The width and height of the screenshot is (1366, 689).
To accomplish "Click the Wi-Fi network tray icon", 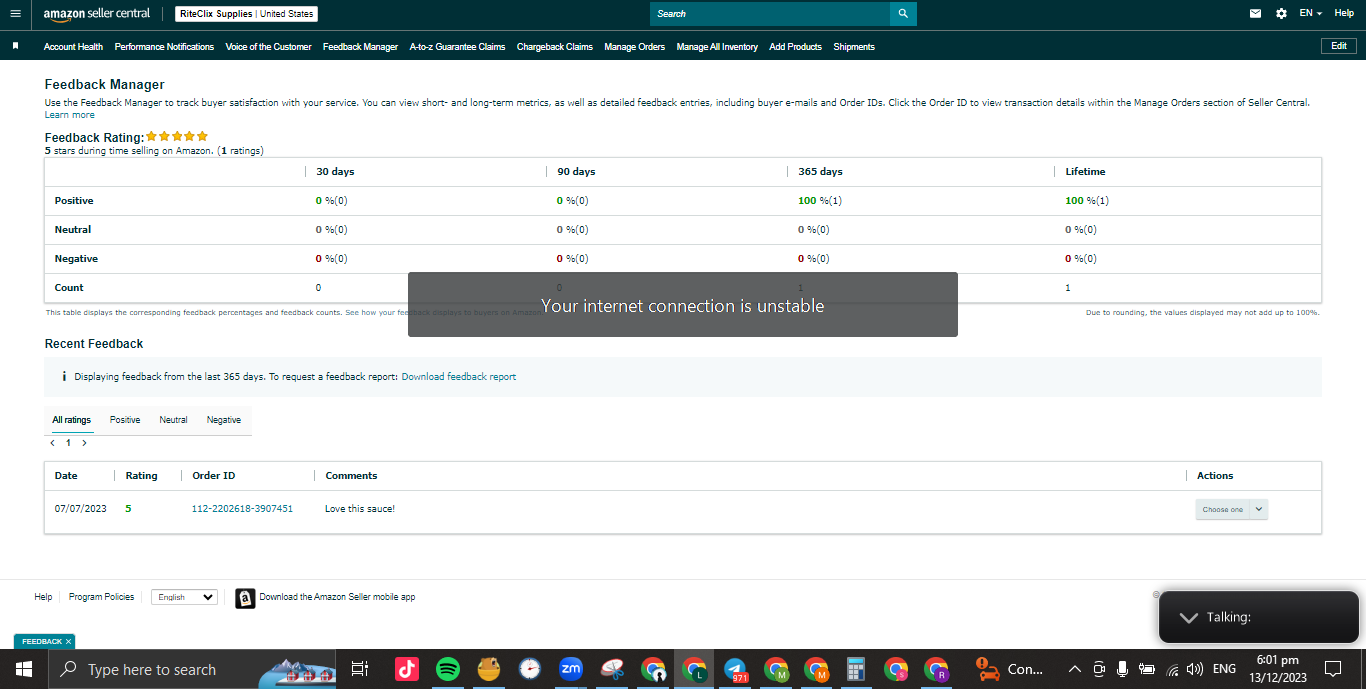I will tap(1172, 669).
